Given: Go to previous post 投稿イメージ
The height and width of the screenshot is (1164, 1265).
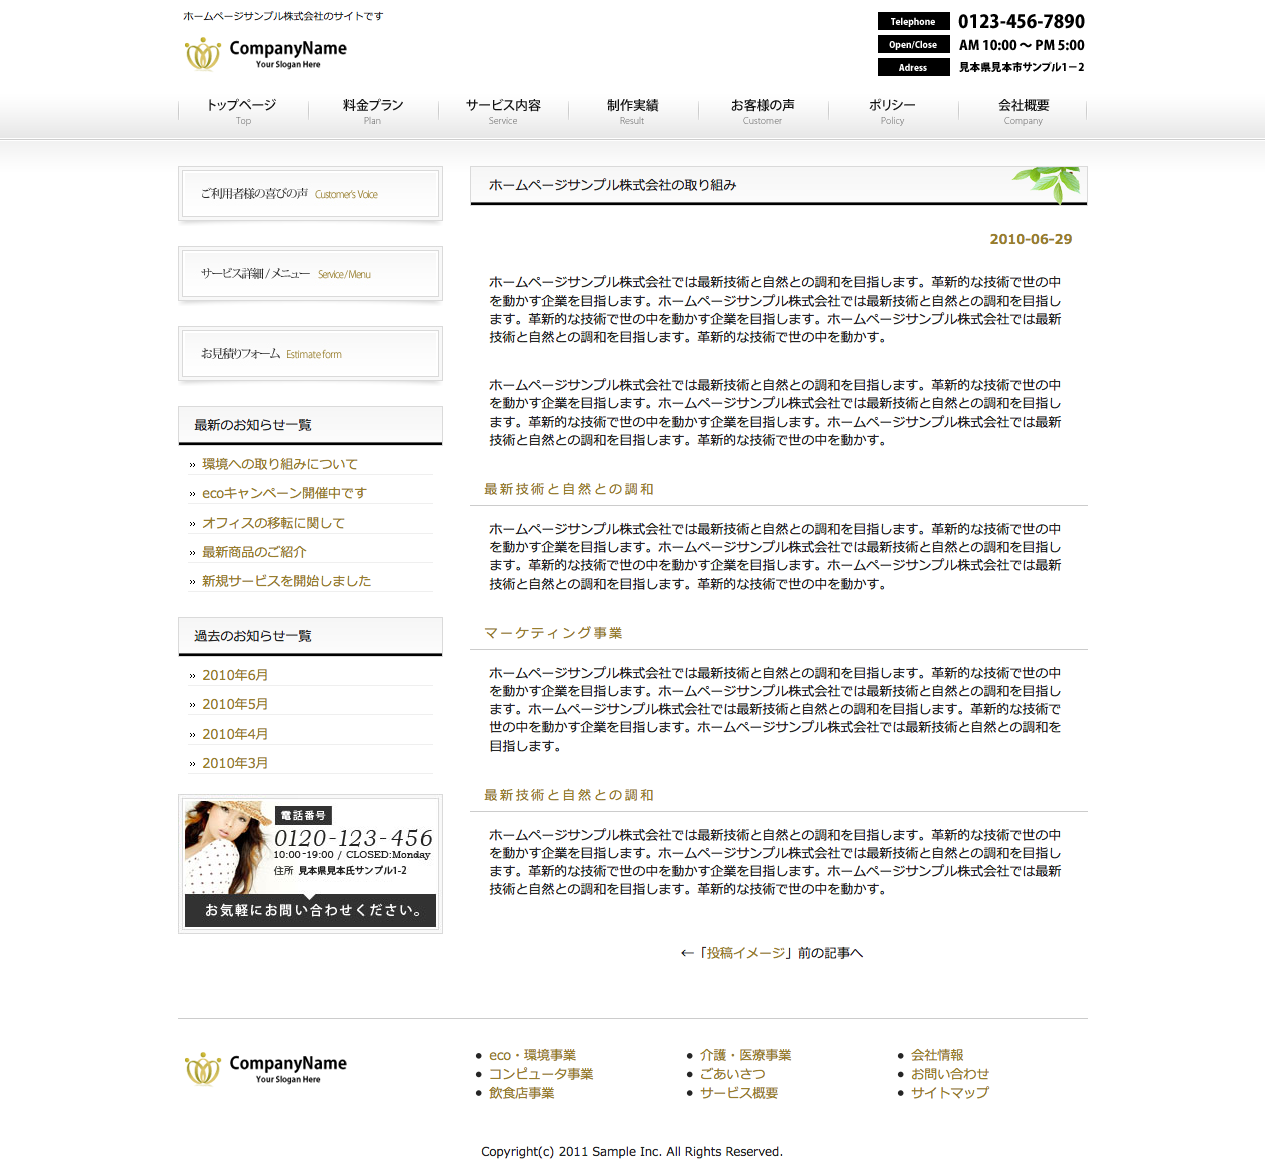Looking at the screenshot, I should 746,953.
